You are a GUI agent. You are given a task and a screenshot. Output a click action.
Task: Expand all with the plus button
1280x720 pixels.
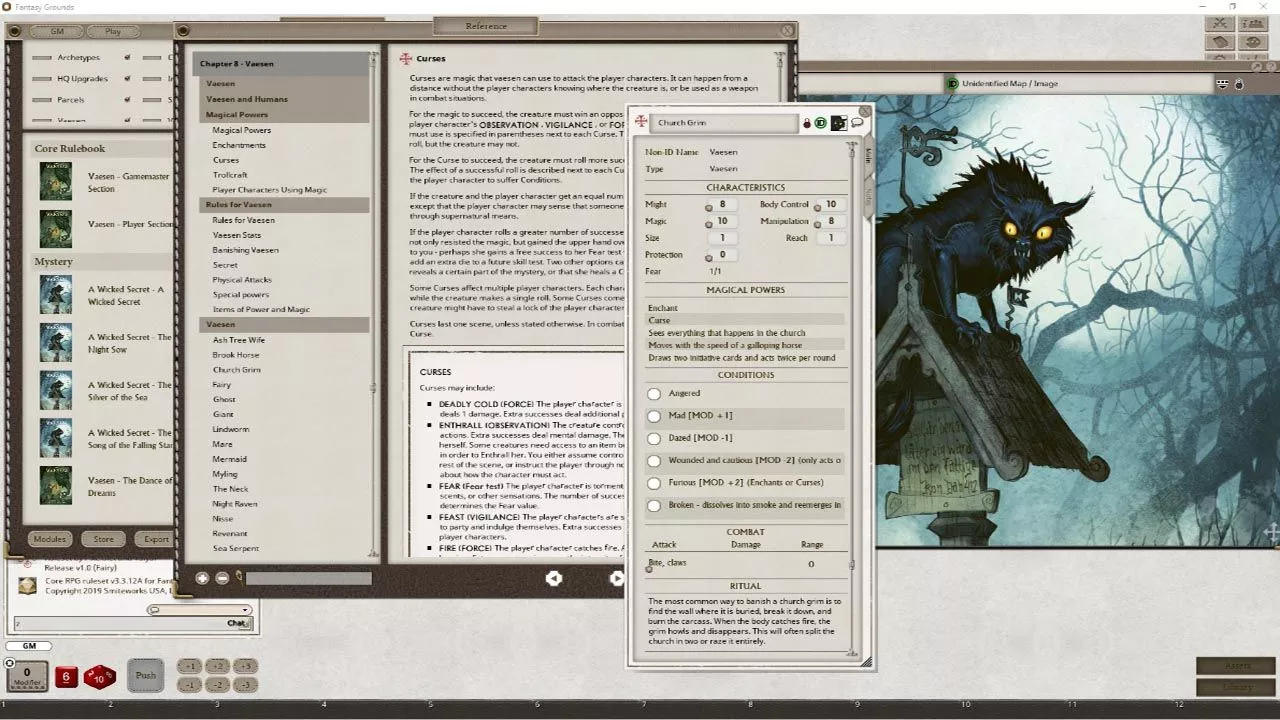[202, 577]
